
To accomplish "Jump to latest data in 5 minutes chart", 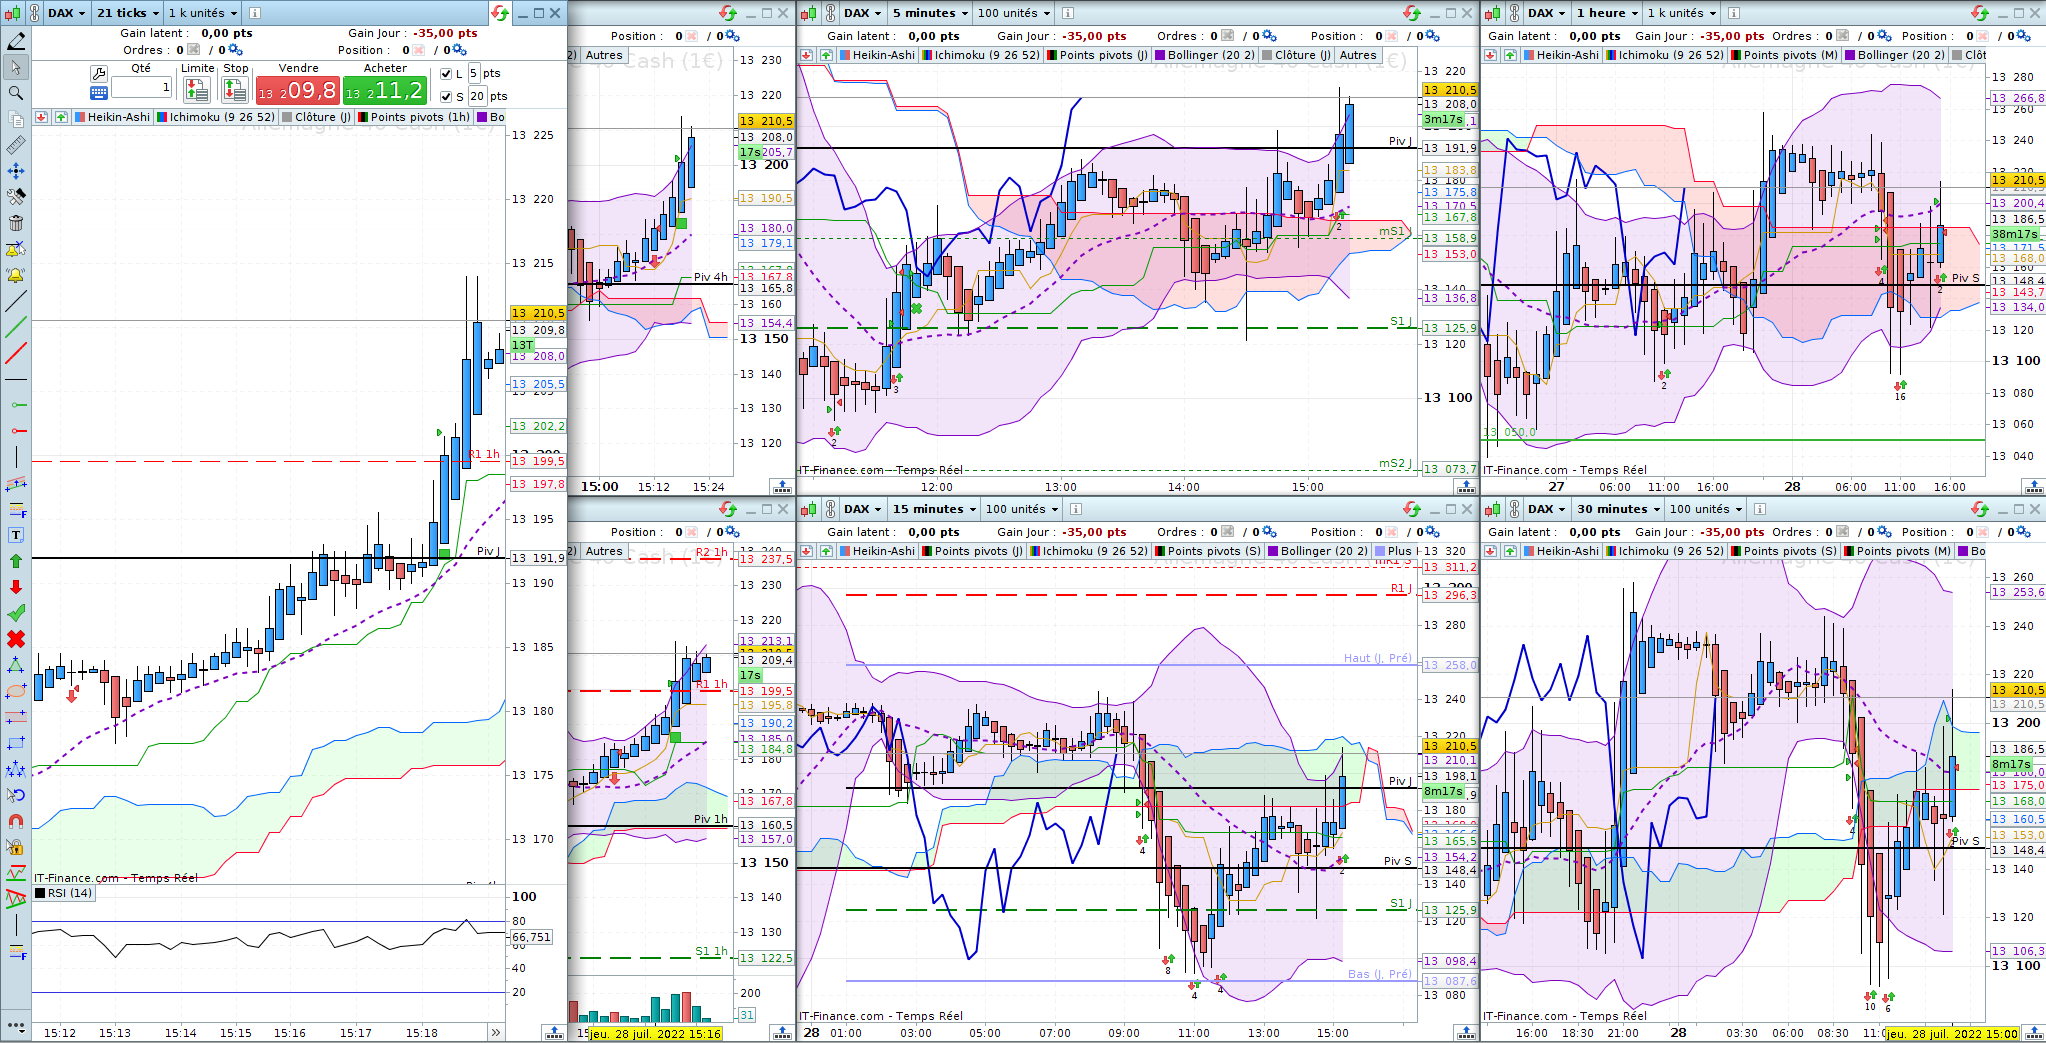I will click(x=1466, y=486).
